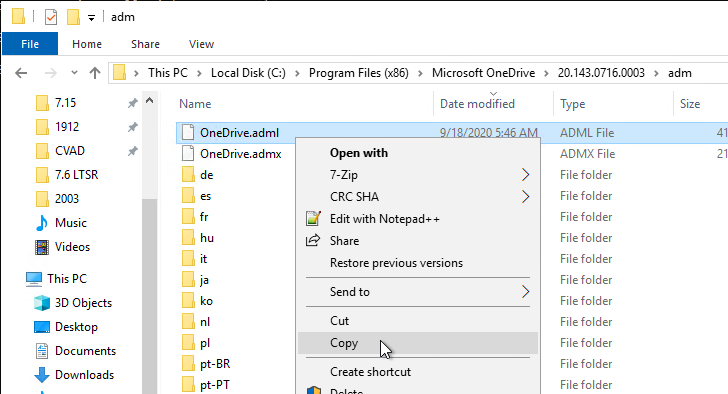Click 20.143.0716.0003 breadcrumb
The image size is (728, 394).
[x=601, y=73]
